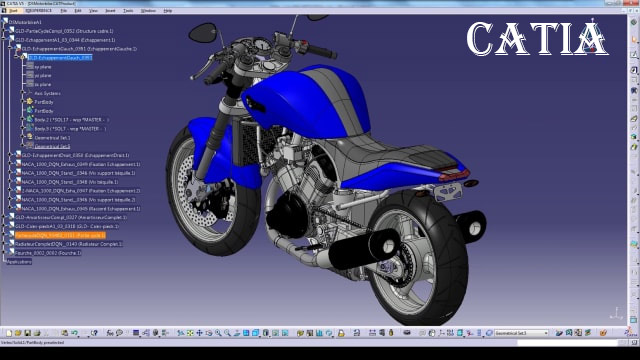Viewport: 640px width, 360px height.
Task: Open the Insert menu
Action: (x=110, y=11)
